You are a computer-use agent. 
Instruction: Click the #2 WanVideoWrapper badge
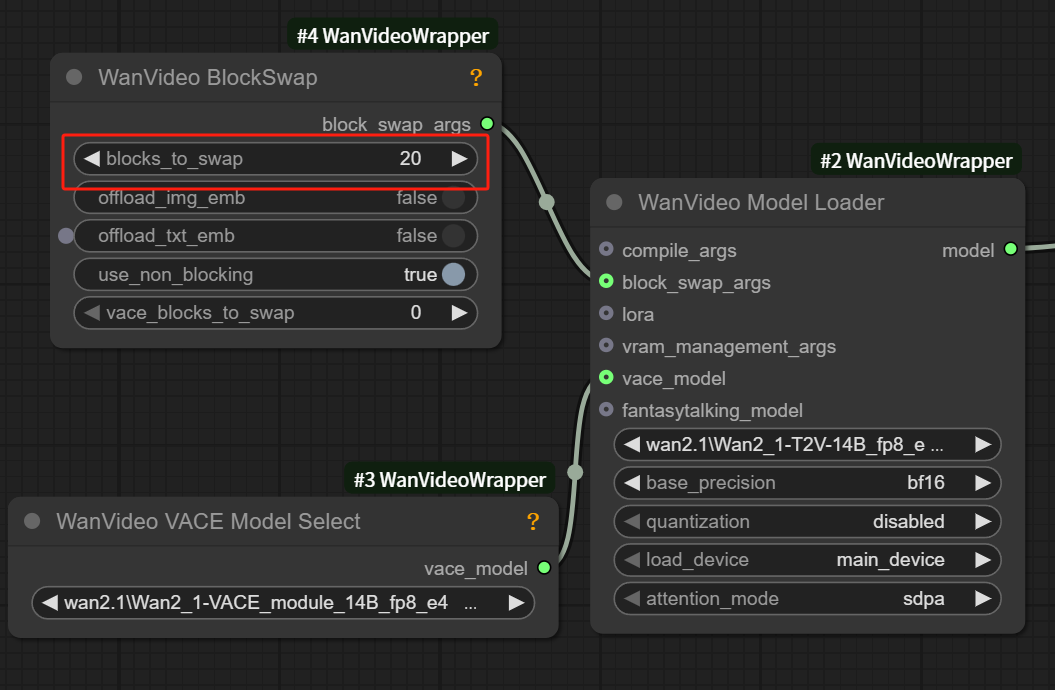916,161
